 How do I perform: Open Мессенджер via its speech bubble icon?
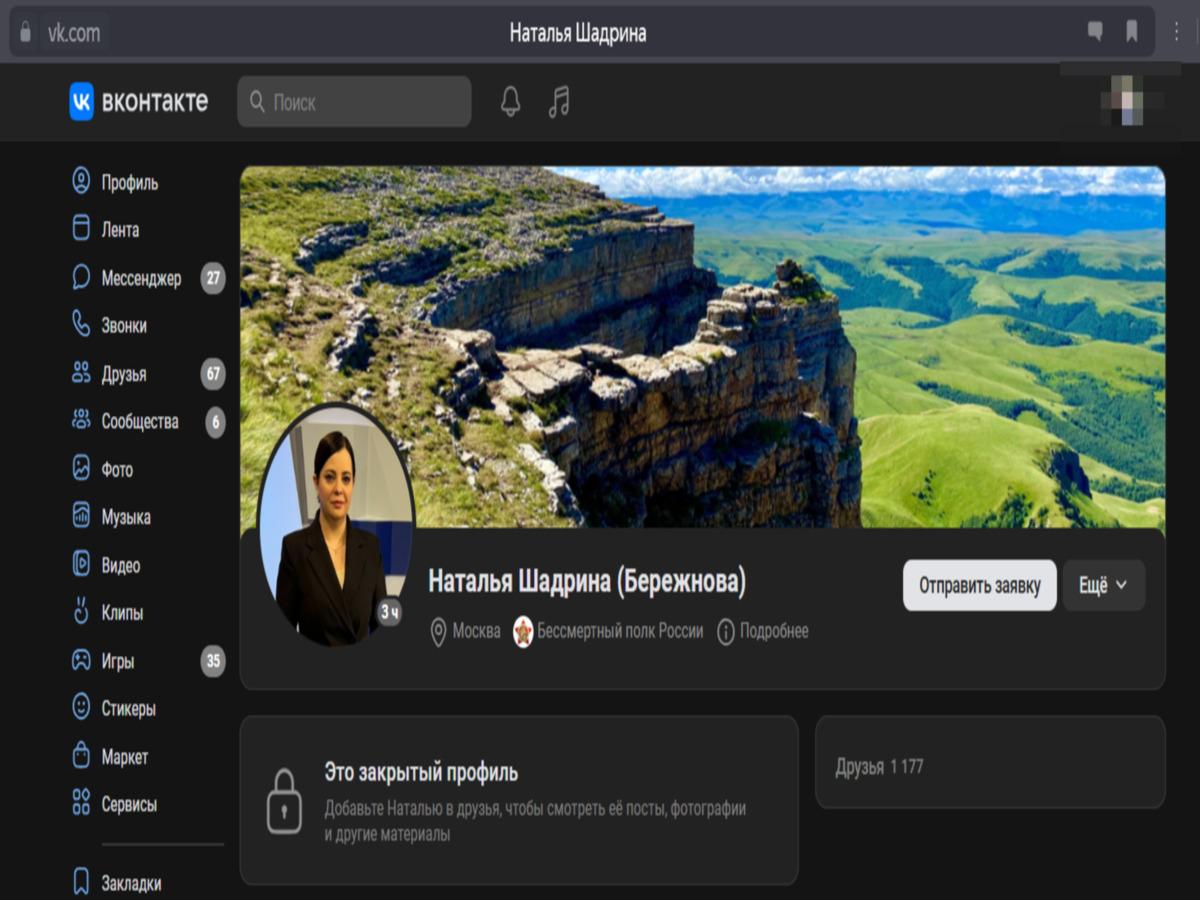pyautogui.click(x=81, y=277)
